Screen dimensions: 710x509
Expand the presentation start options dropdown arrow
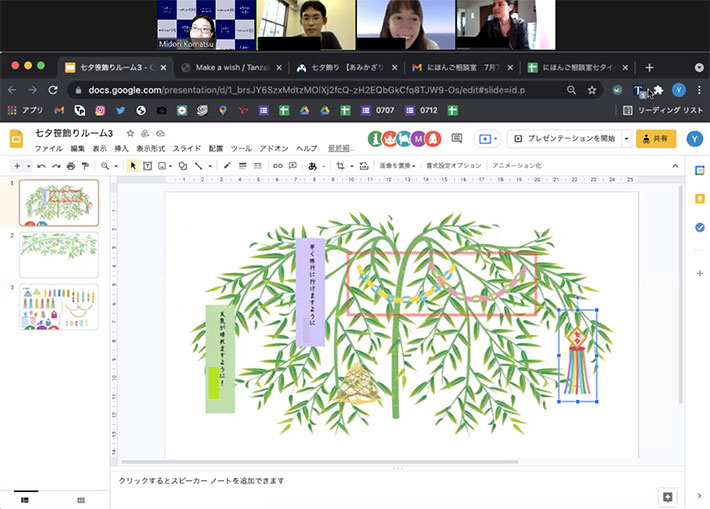point(626,139)
